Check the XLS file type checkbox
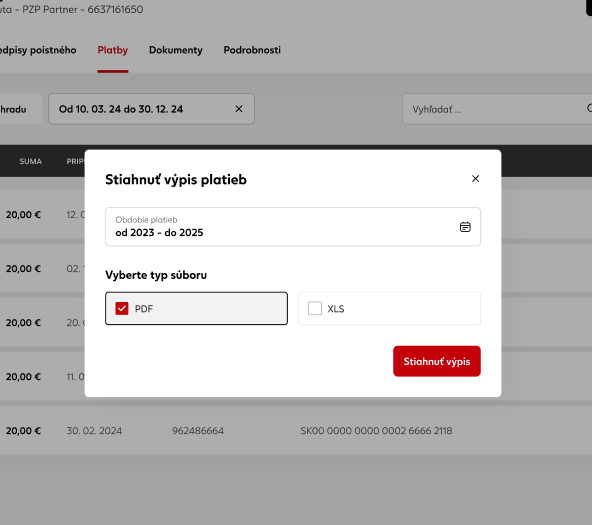 tap(315, 308)
